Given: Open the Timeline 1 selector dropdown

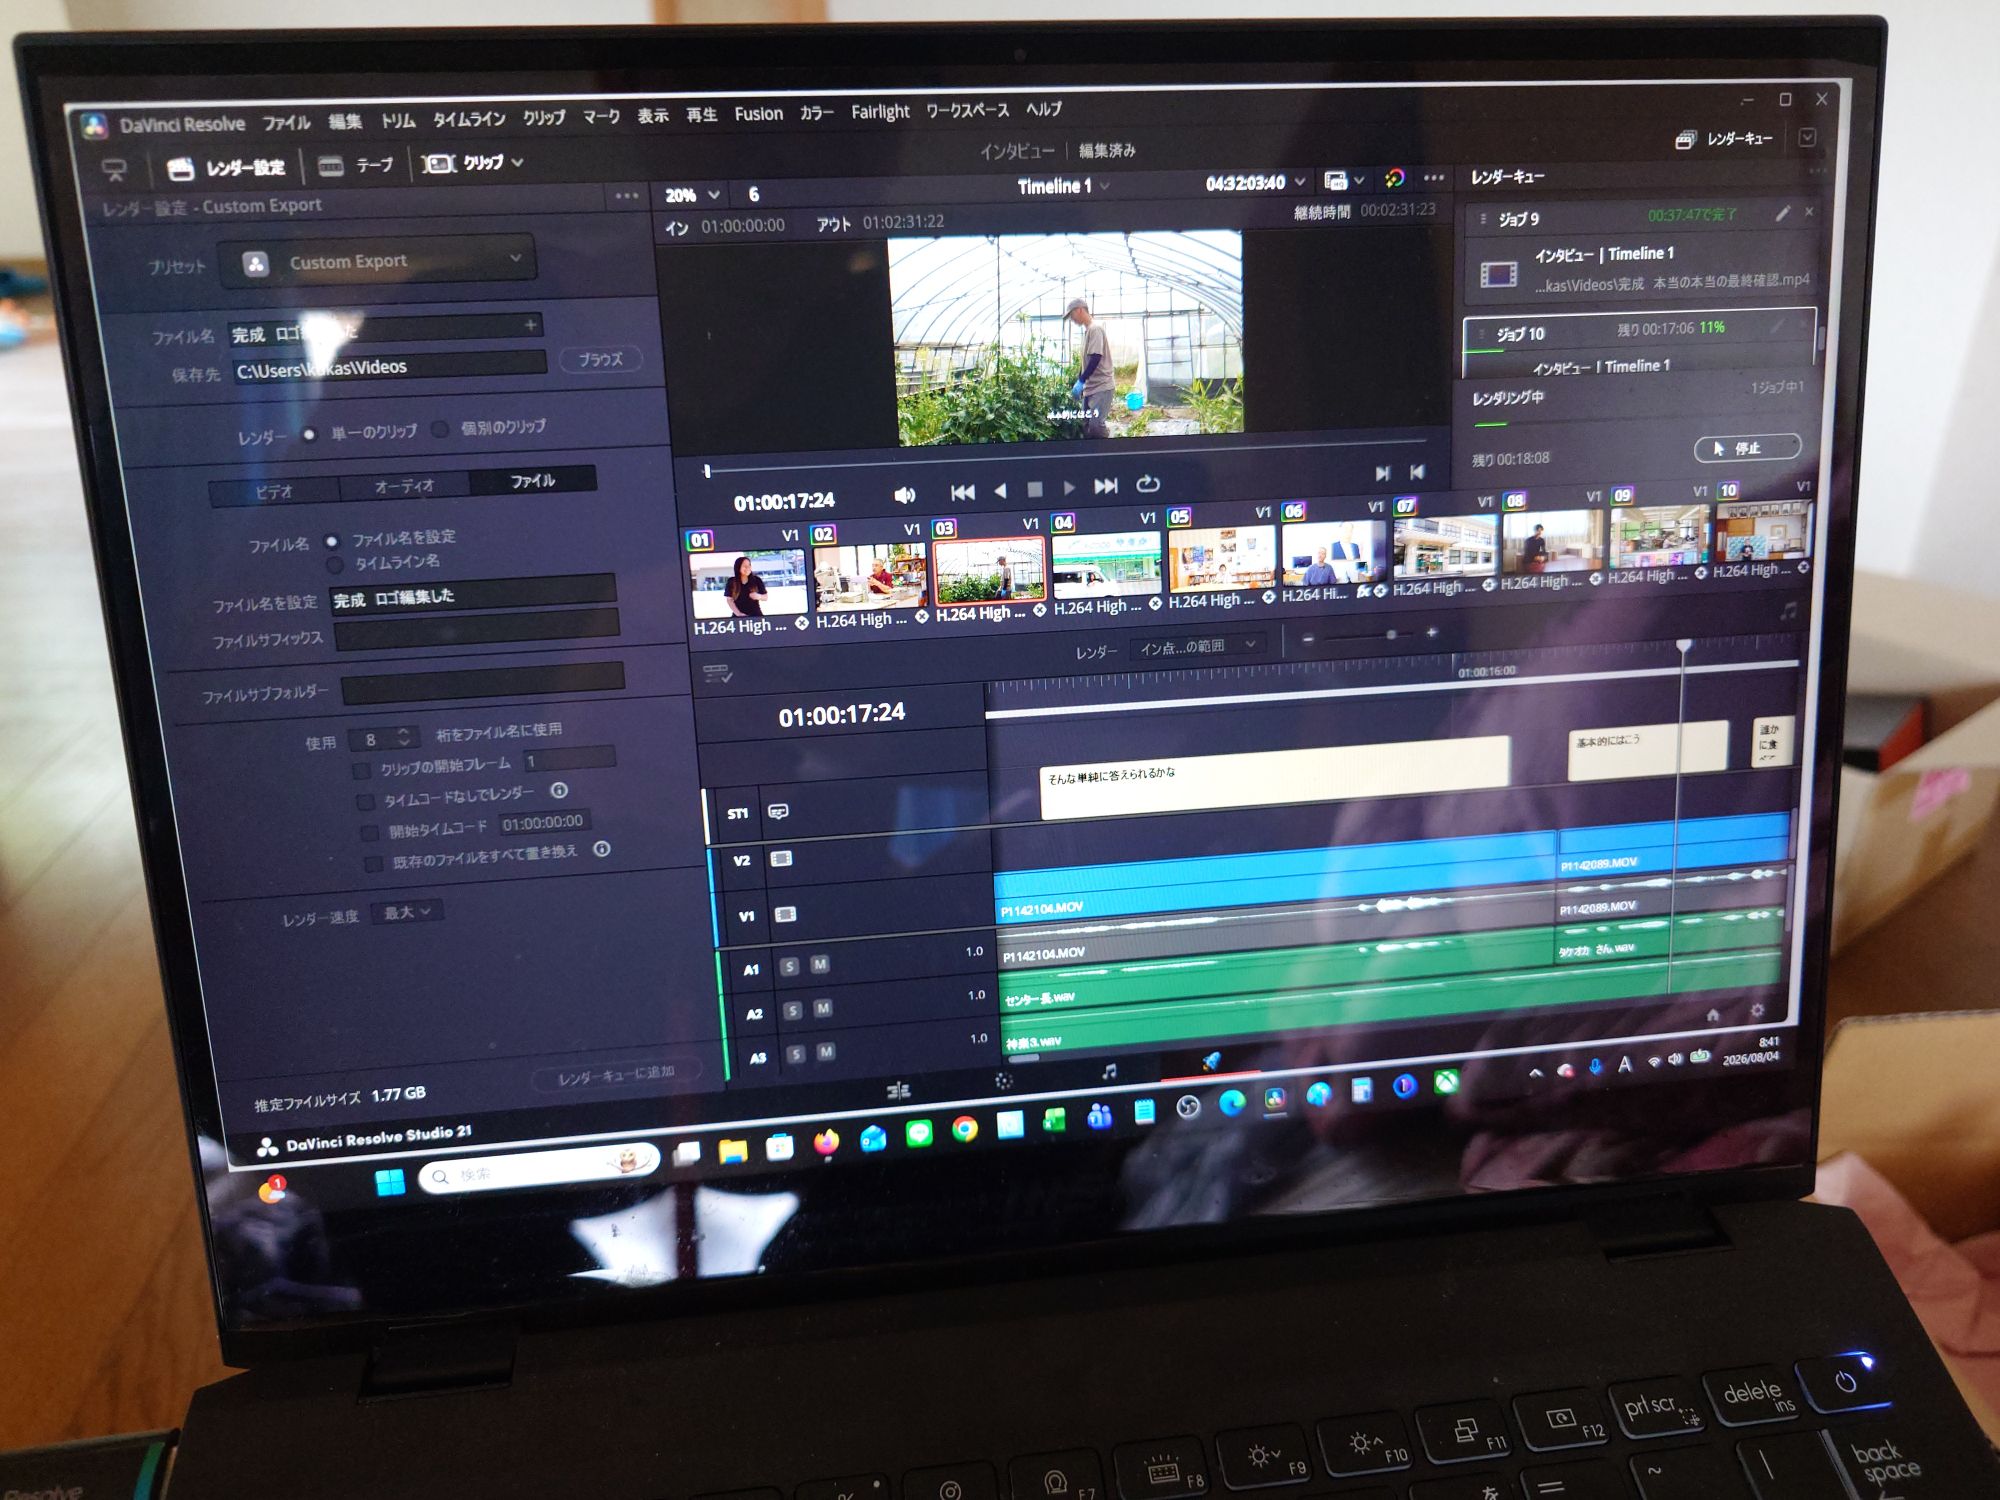Looking at the screenshot, I should [1063, 186].
